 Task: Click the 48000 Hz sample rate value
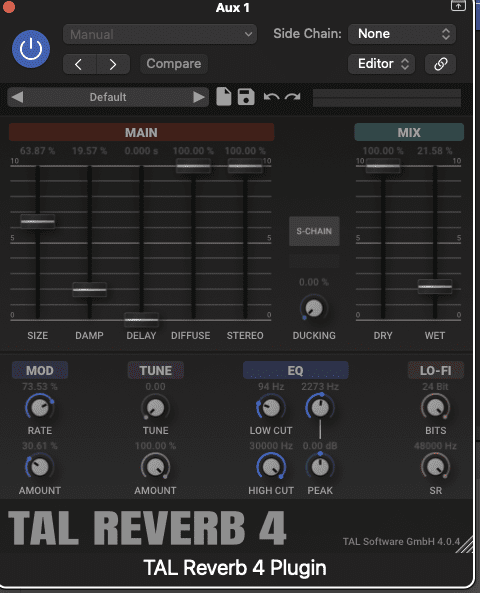coord(435,446)
